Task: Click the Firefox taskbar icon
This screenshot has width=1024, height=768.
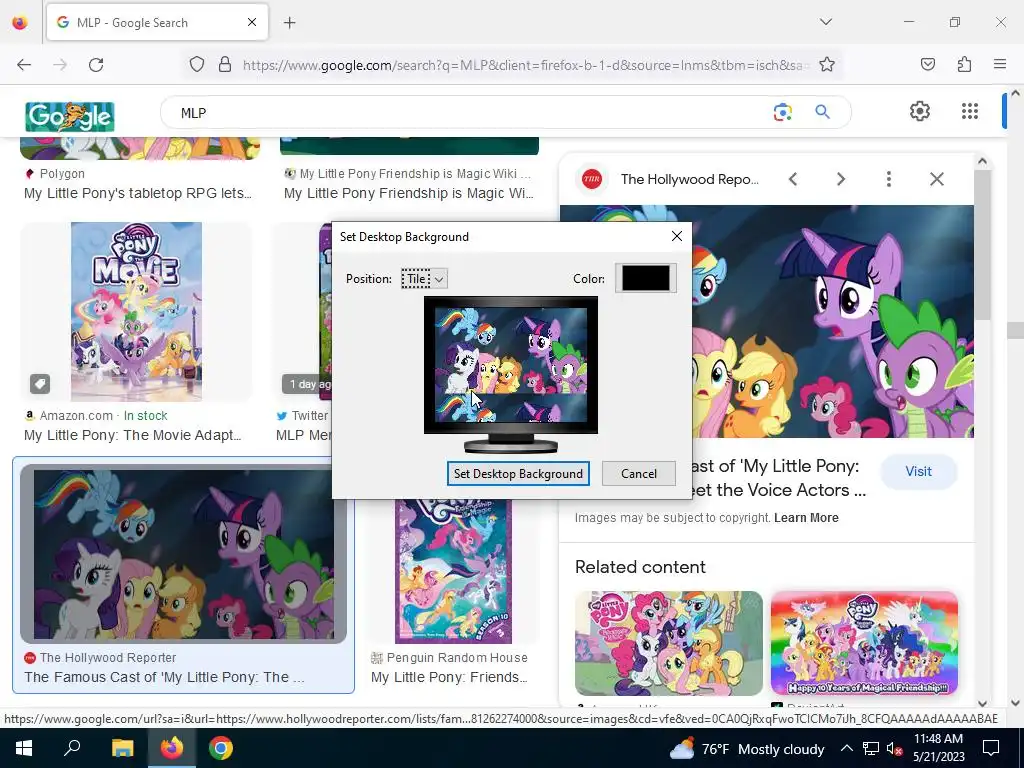Action: coord(172,748)
